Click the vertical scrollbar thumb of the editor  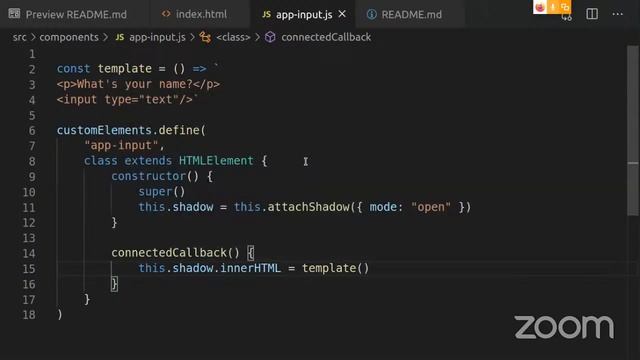(x=633, y=131)
